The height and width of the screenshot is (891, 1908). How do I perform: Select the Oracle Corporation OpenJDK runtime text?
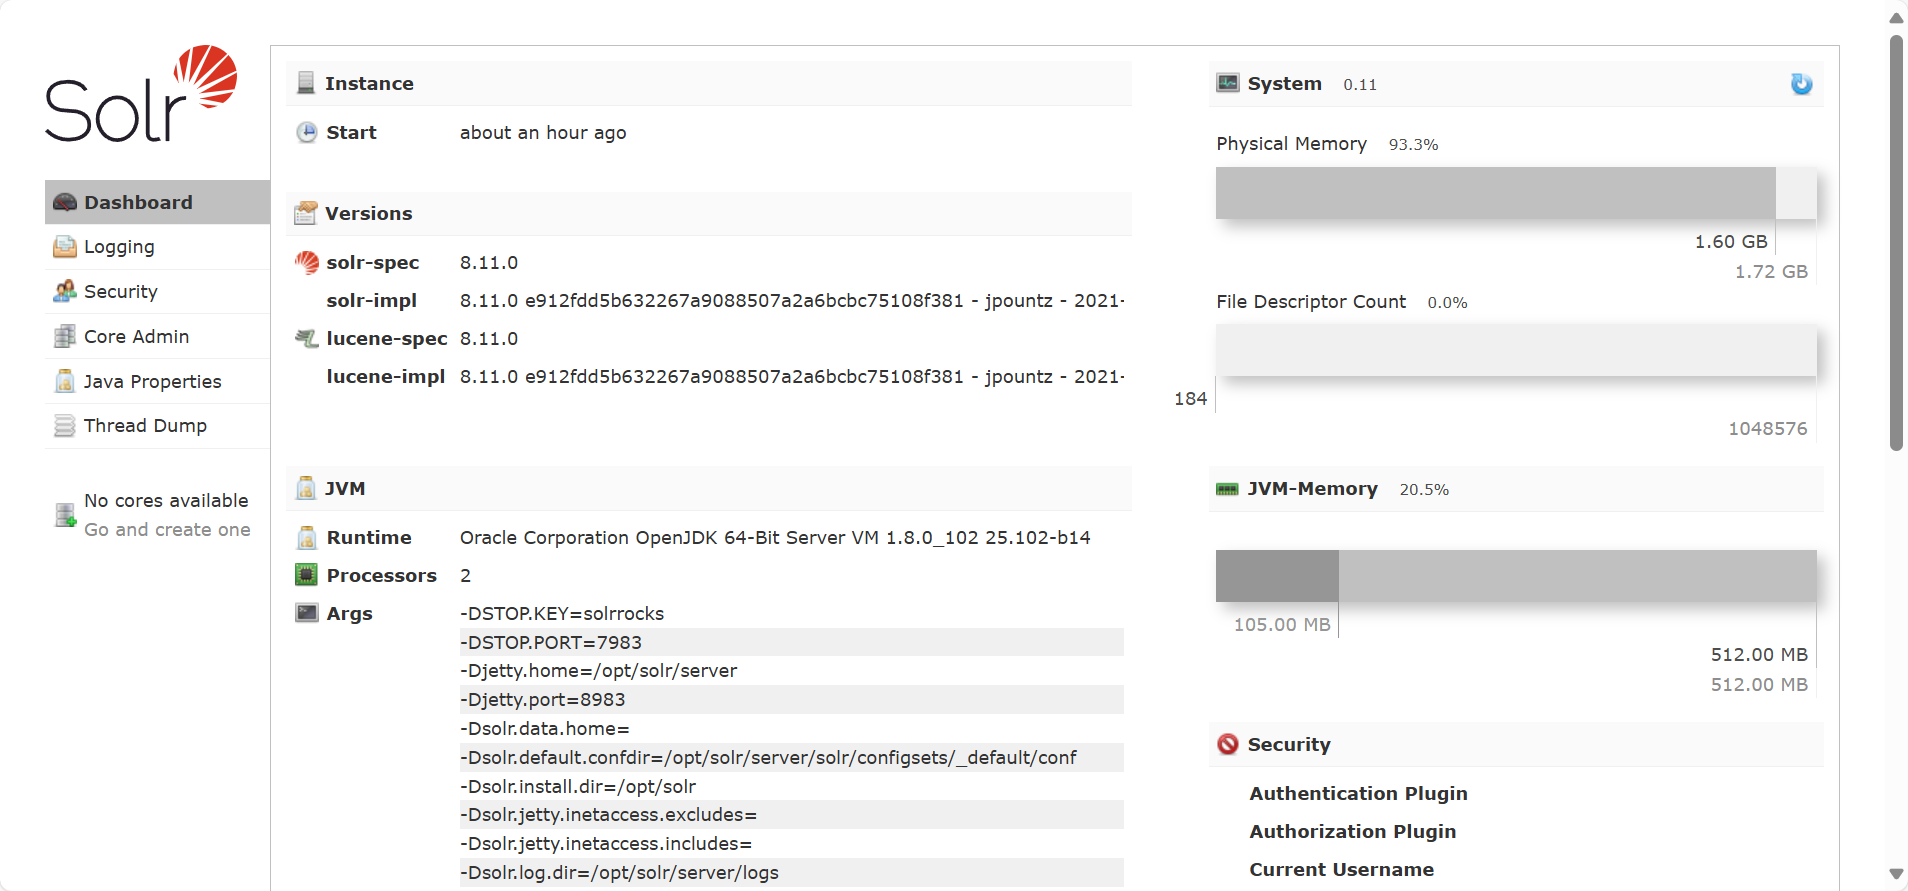(x=775, y=538)
